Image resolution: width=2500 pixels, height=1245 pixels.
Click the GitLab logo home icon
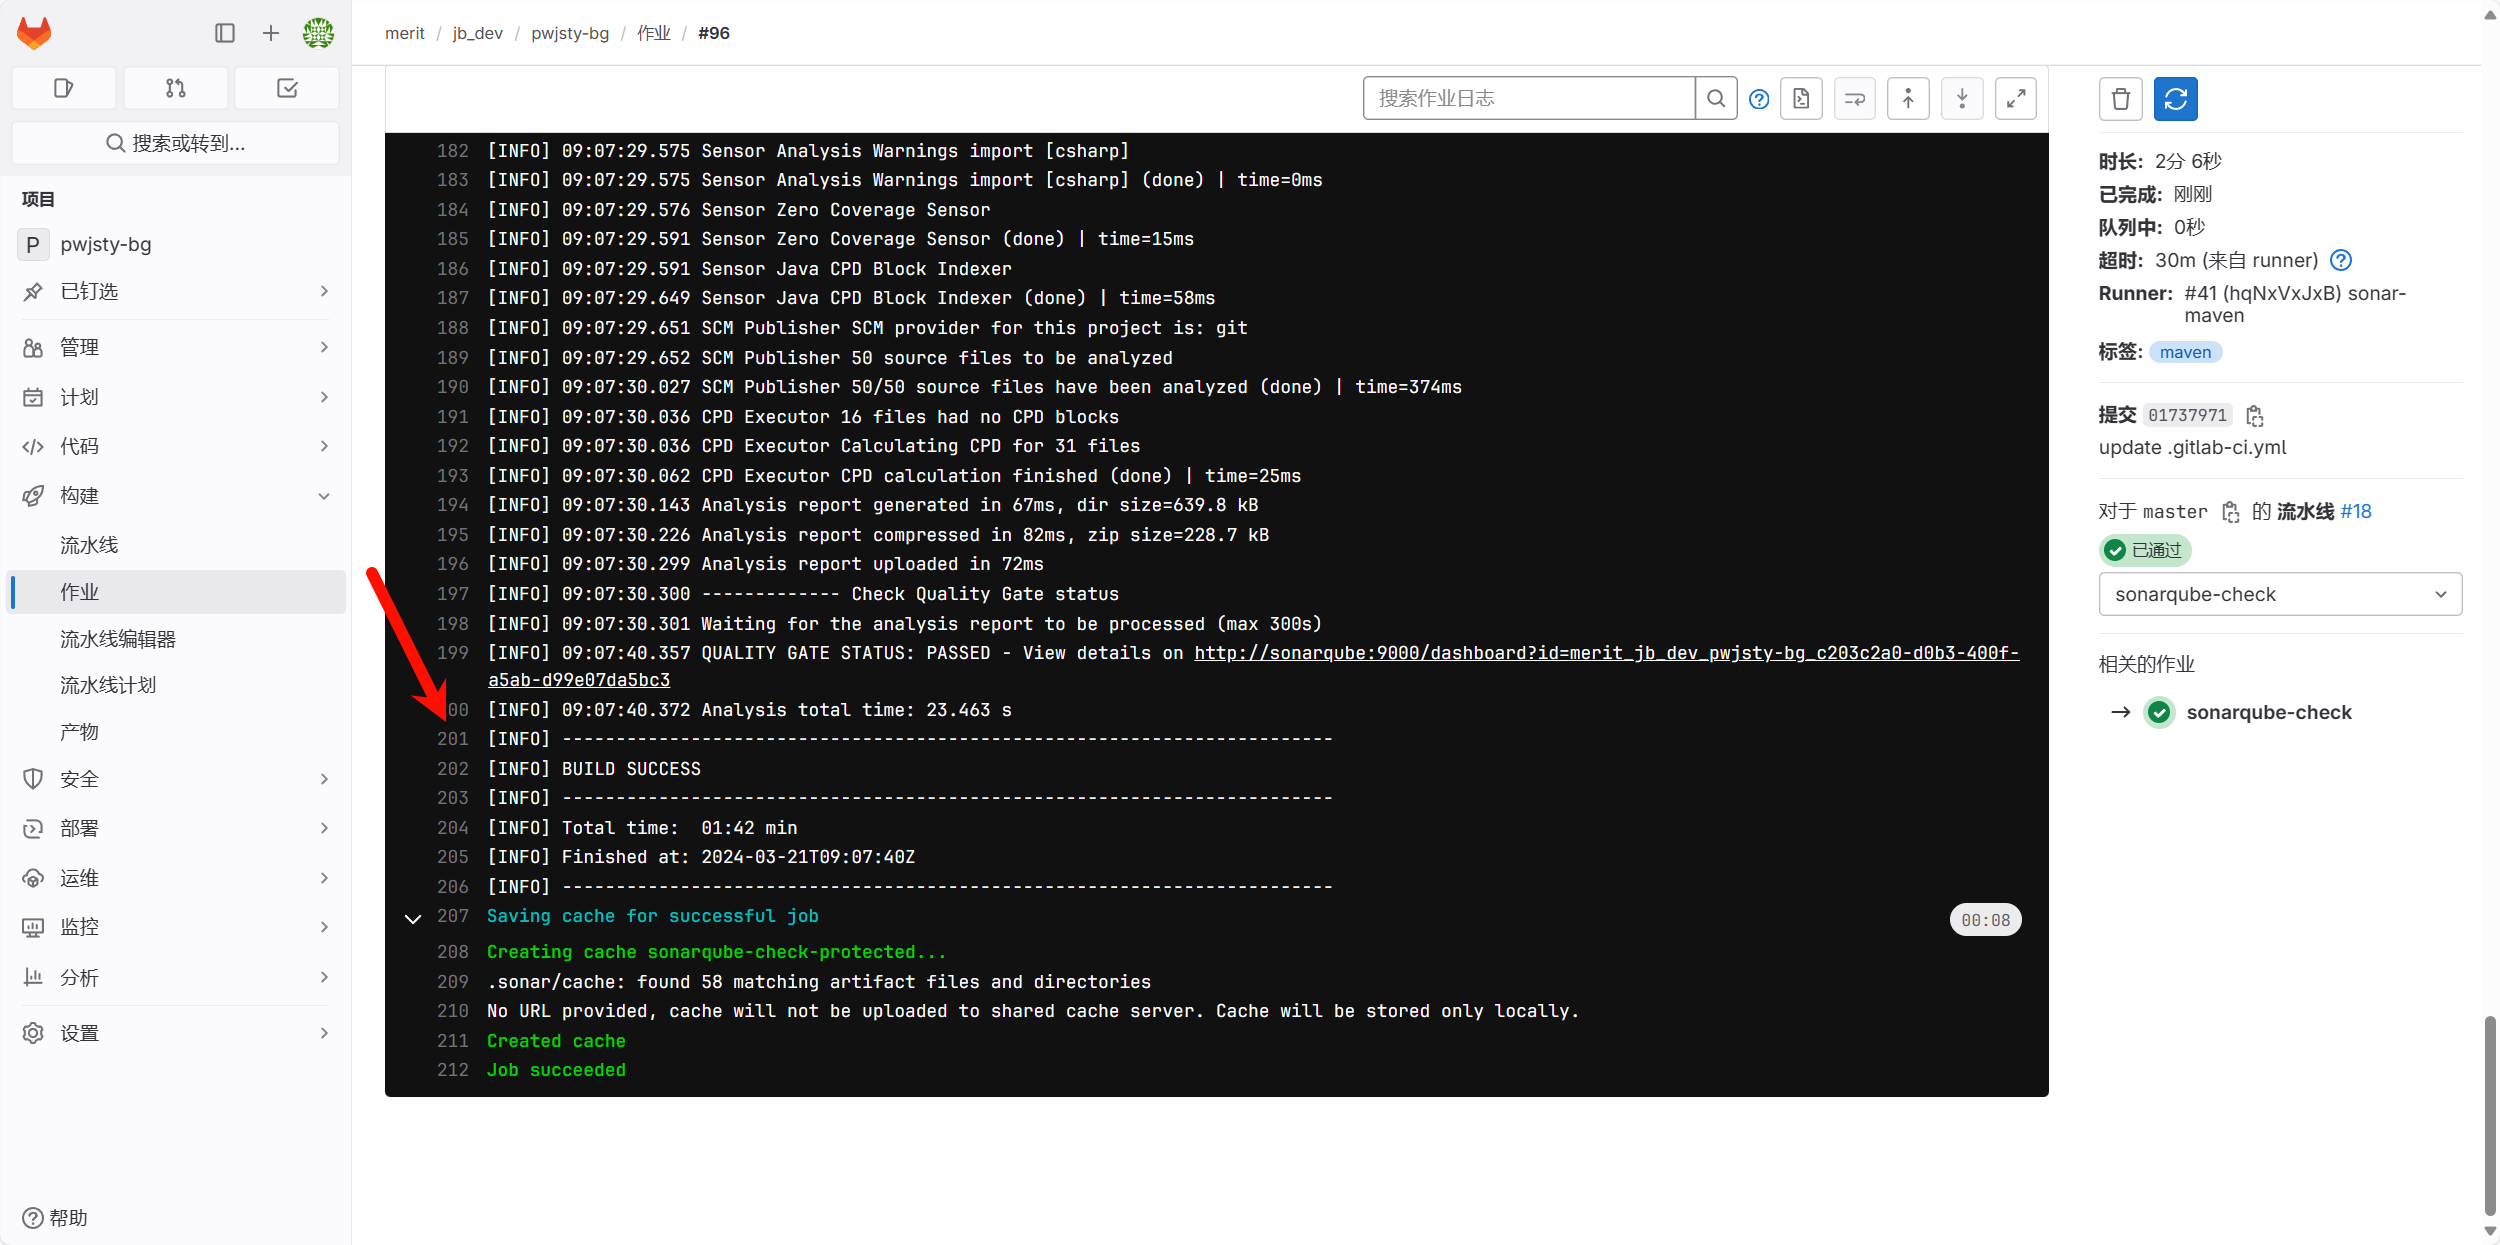pos(34,33)
